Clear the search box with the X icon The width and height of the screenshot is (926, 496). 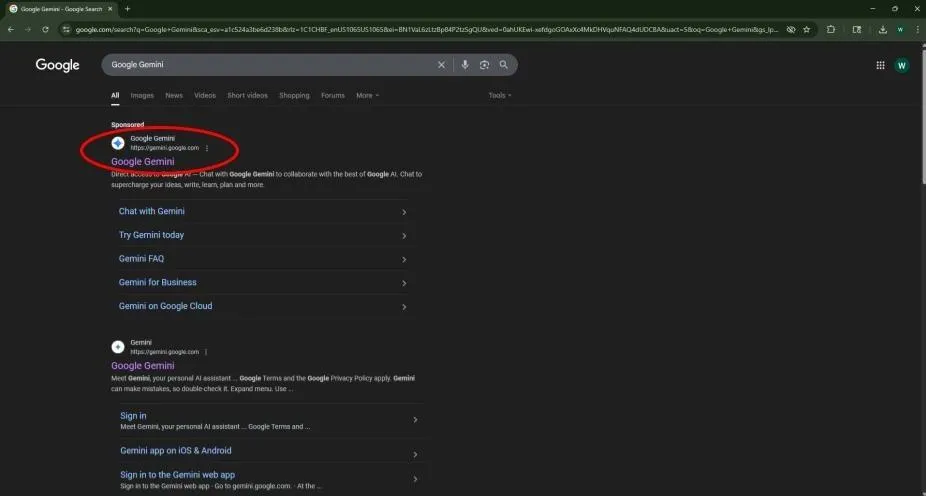(441, 65)
